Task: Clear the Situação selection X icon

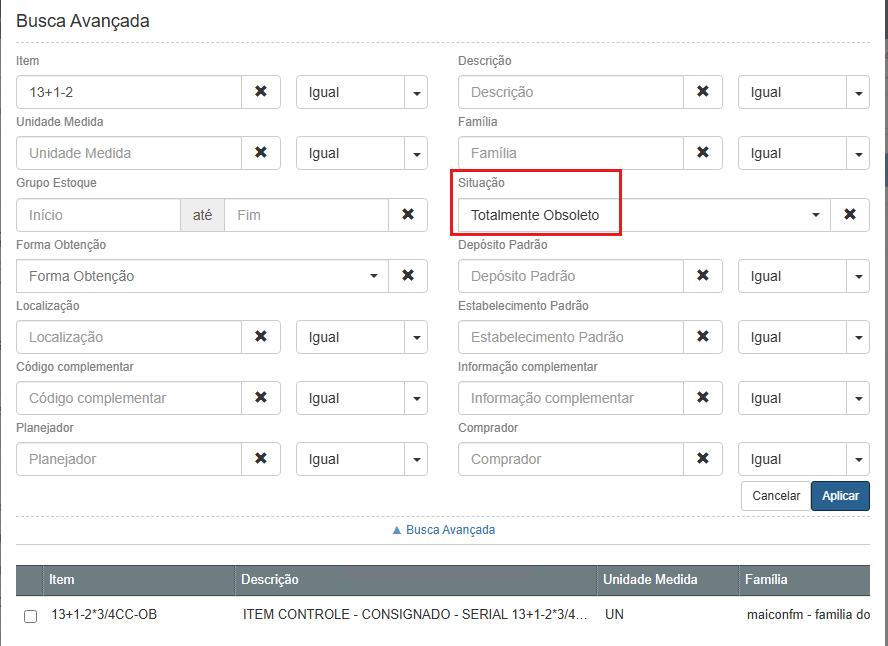Action: tap(850, 215)
